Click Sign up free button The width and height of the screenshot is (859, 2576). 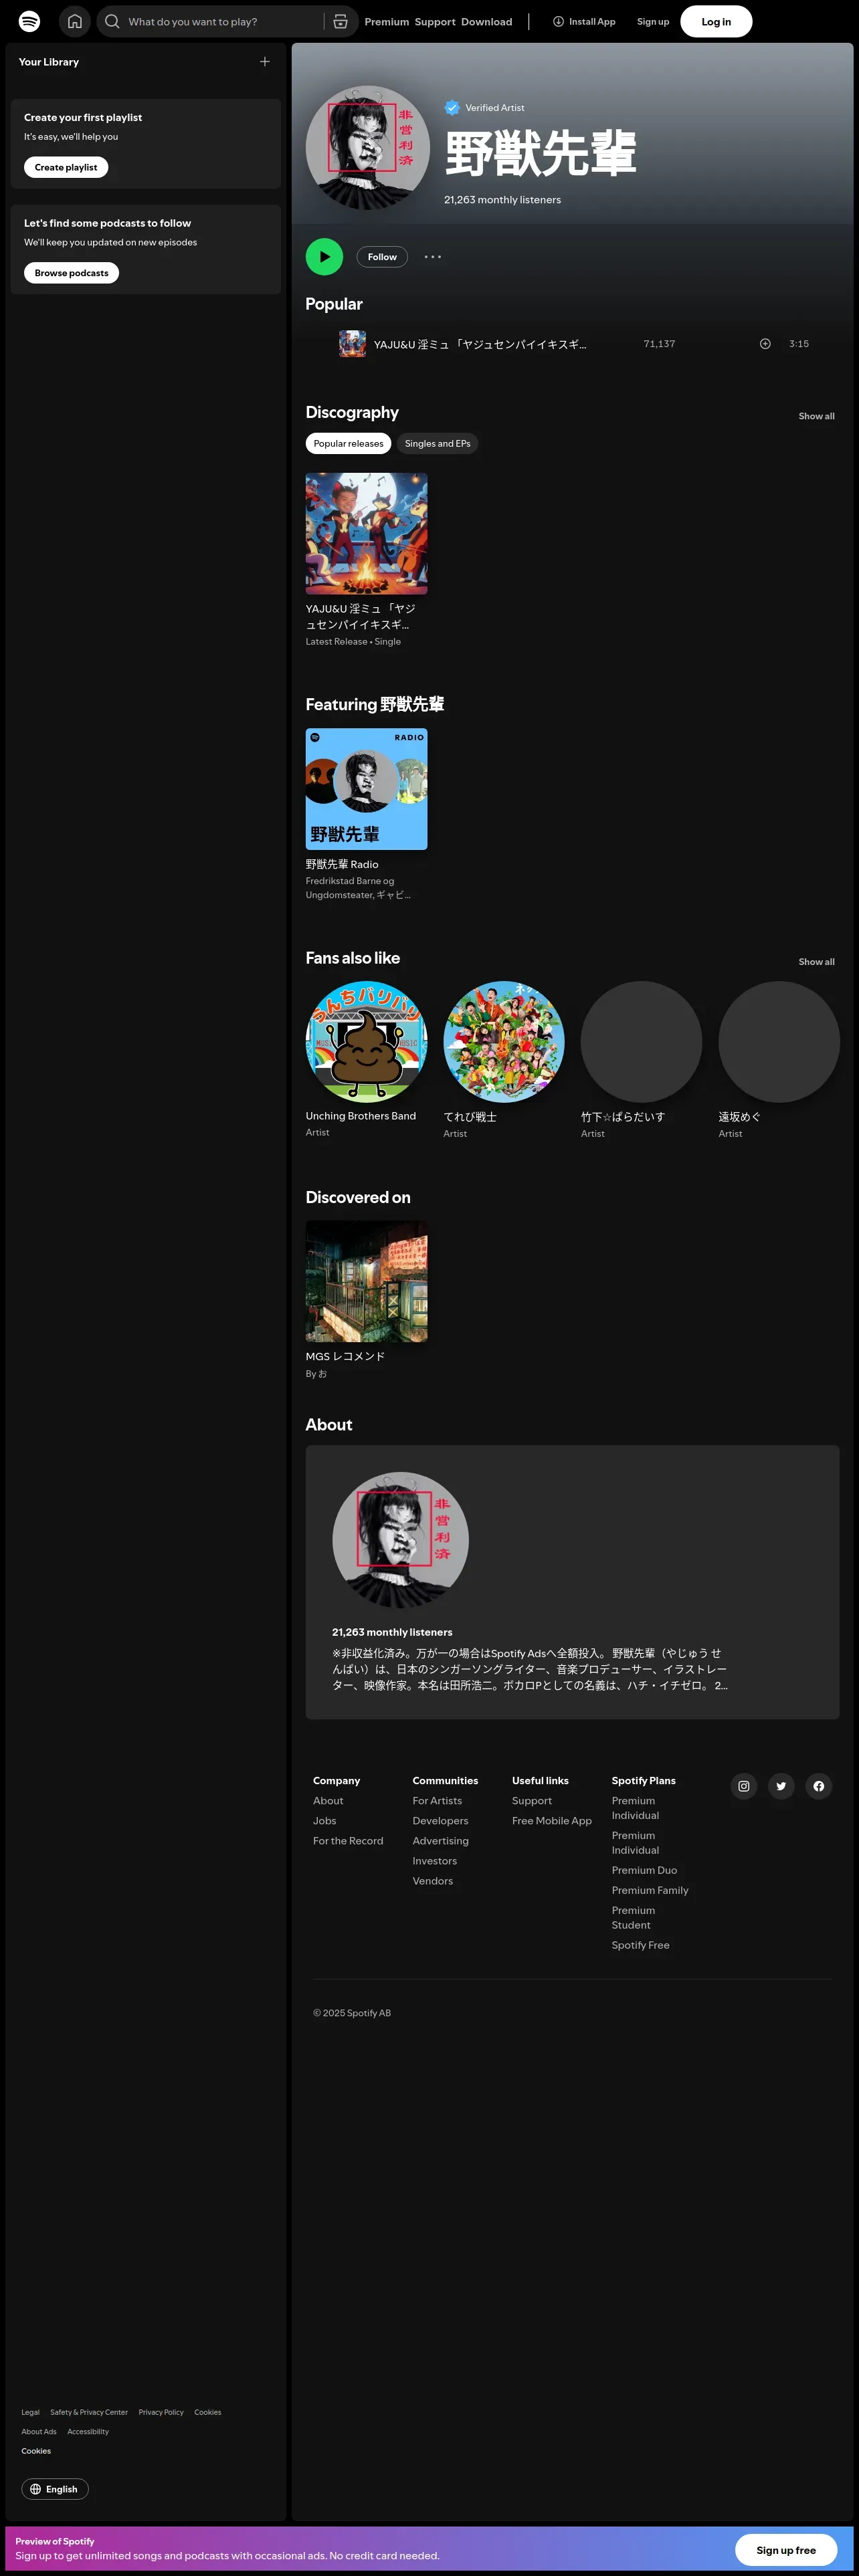(x=786, y=2549)
